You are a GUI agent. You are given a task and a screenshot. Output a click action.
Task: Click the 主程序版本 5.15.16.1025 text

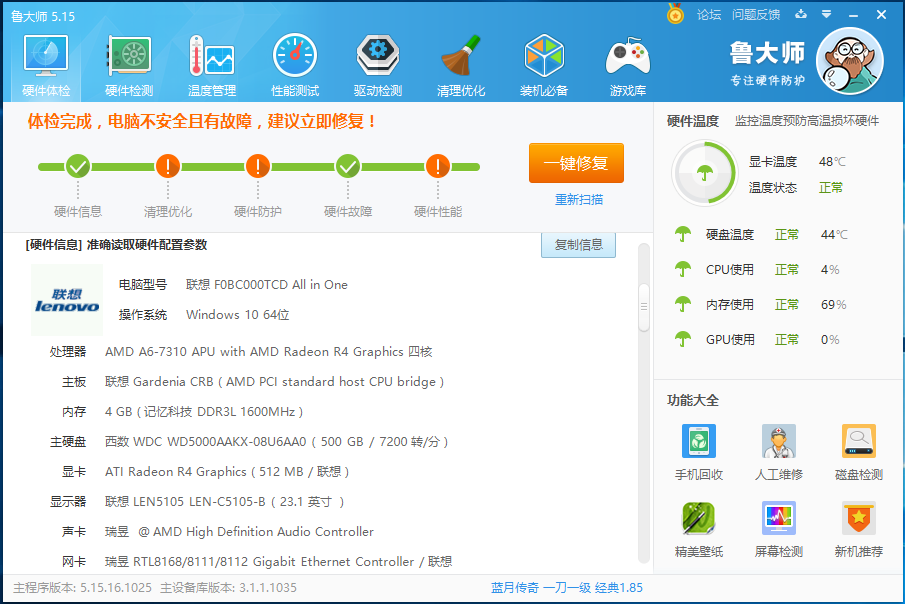(83, 588)
